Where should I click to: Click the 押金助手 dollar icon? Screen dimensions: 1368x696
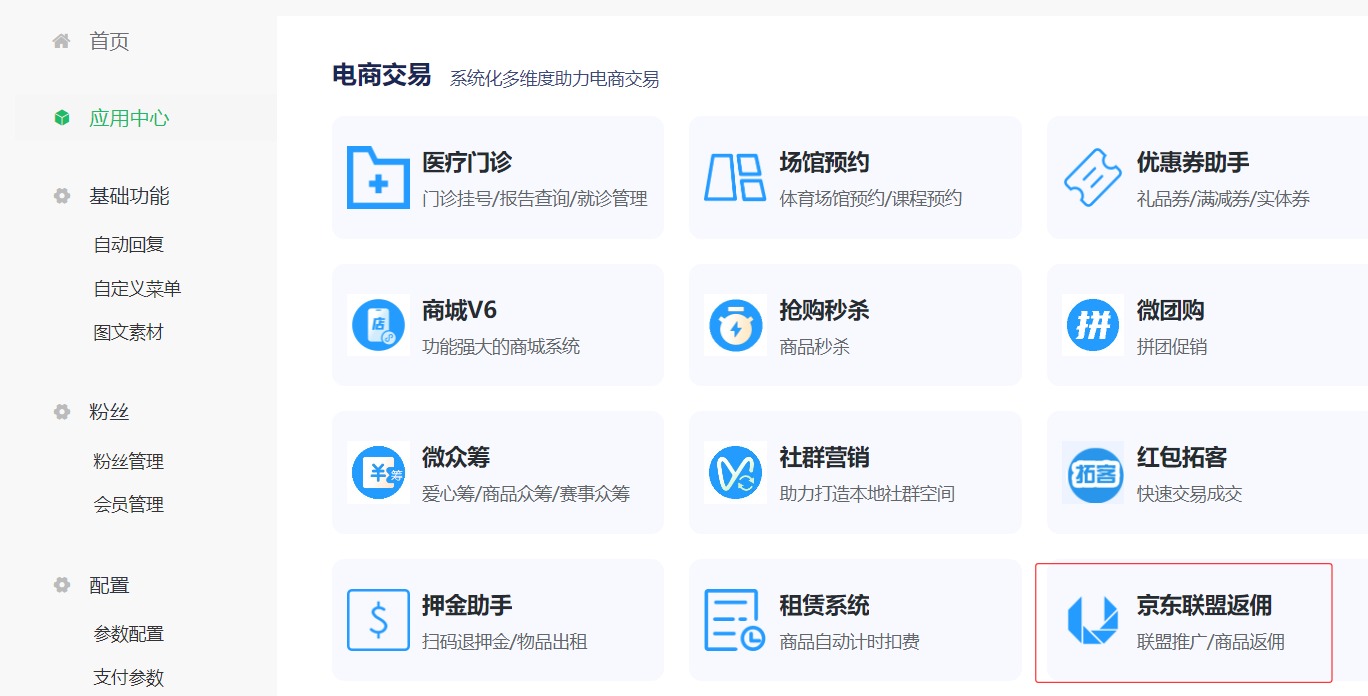[x=378, y=620]
